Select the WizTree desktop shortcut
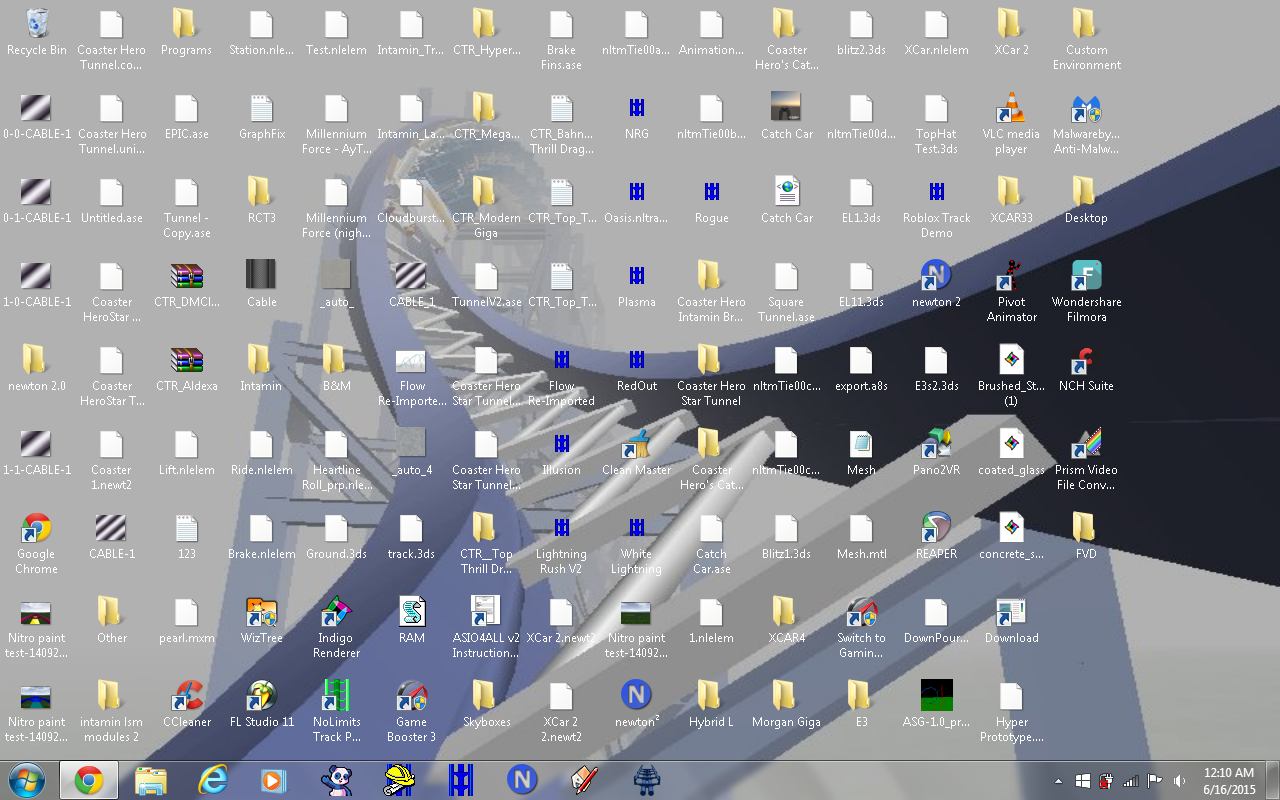Screen dimensions: 1280x800 click(262, 612)
